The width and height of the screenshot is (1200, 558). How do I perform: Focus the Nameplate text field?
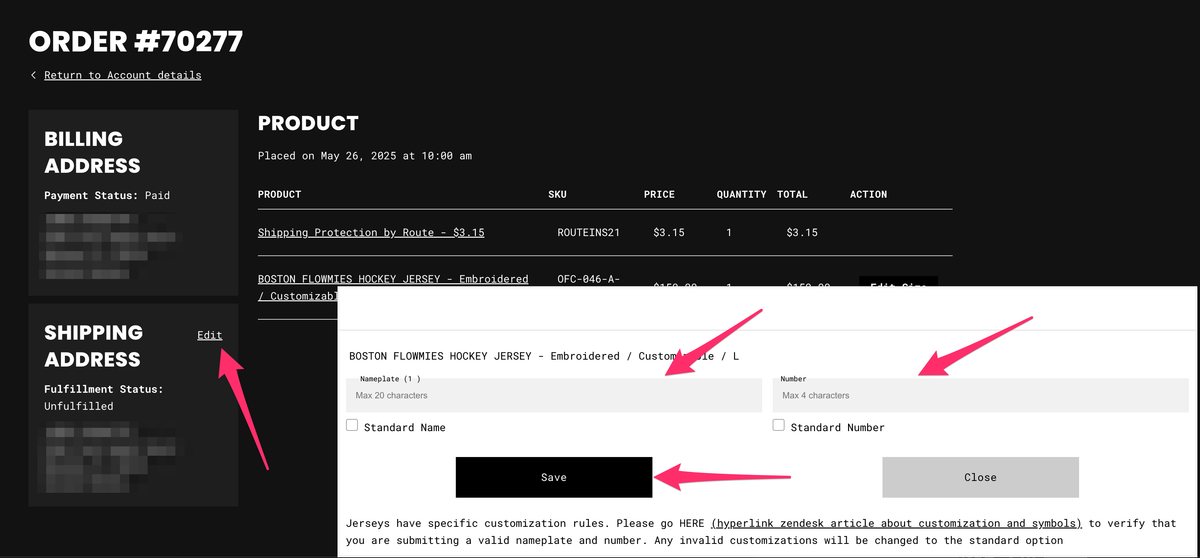(554, 395)
